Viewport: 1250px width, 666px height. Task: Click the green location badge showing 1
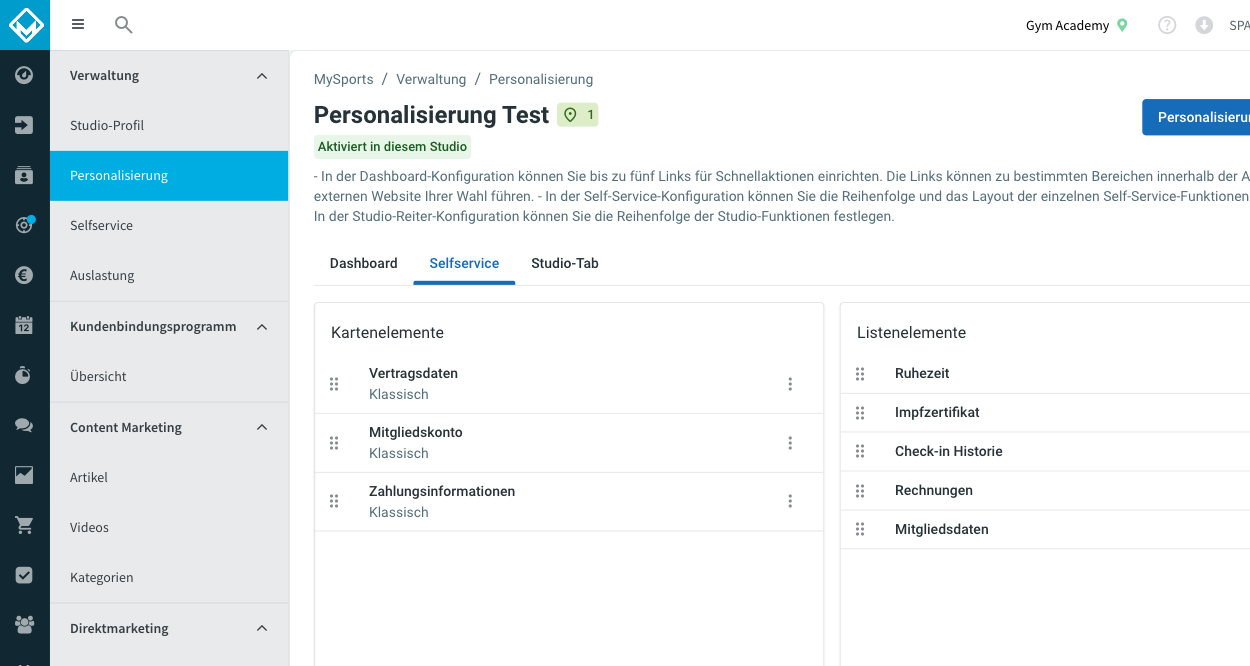(577, 115)
